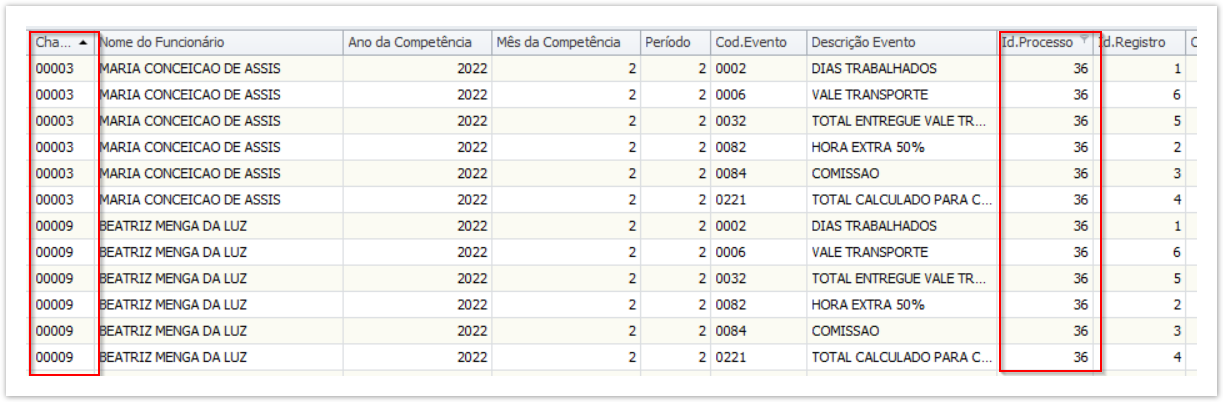The width and height of the screenshot is (1223, 402).
Task: Sort by Mês da Competência column
Action: tap(559, 43)
